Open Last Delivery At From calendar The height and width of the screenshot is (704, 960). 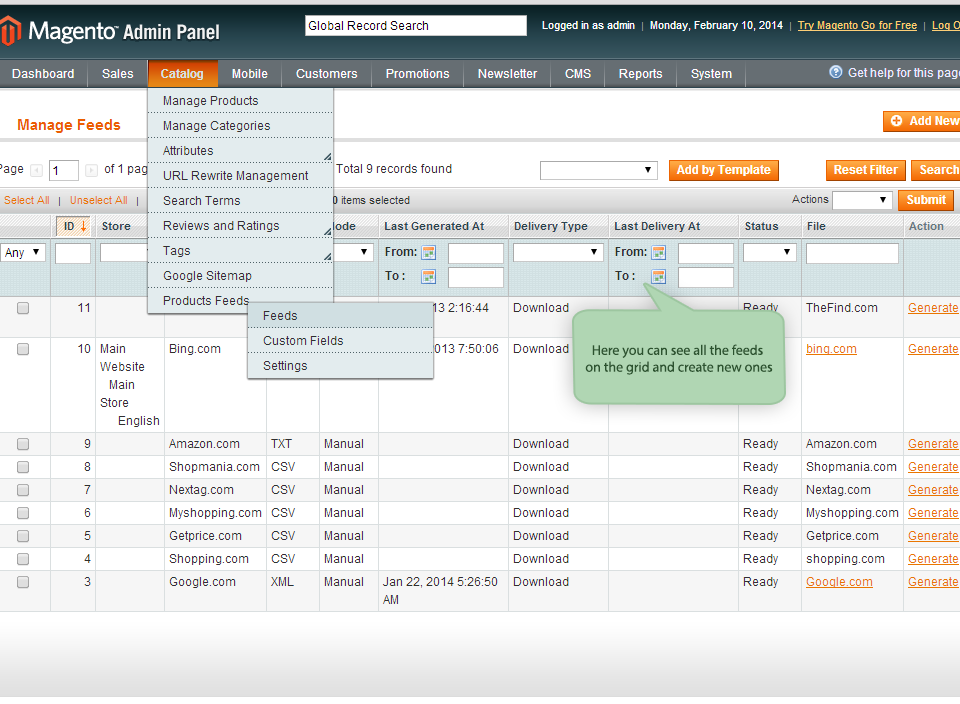click(x=659, y=252)
